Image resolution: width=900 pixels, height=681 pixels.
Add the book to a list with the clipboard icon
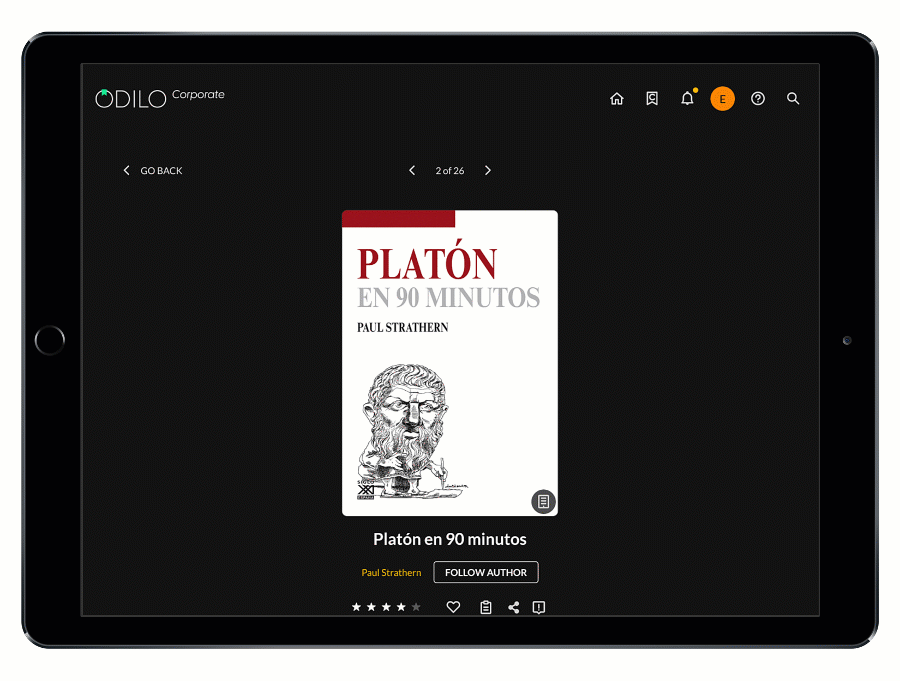coord(486,607)
